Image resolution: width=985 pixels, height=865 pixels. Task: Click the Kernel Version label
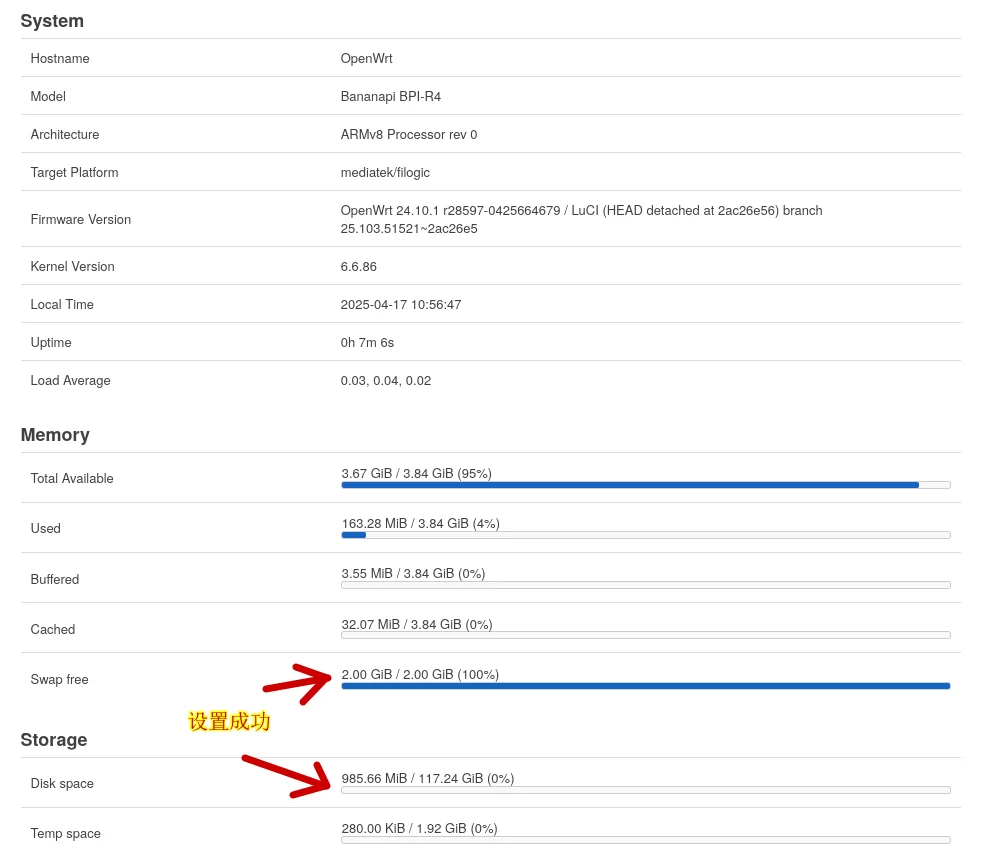tap(72, 266)
